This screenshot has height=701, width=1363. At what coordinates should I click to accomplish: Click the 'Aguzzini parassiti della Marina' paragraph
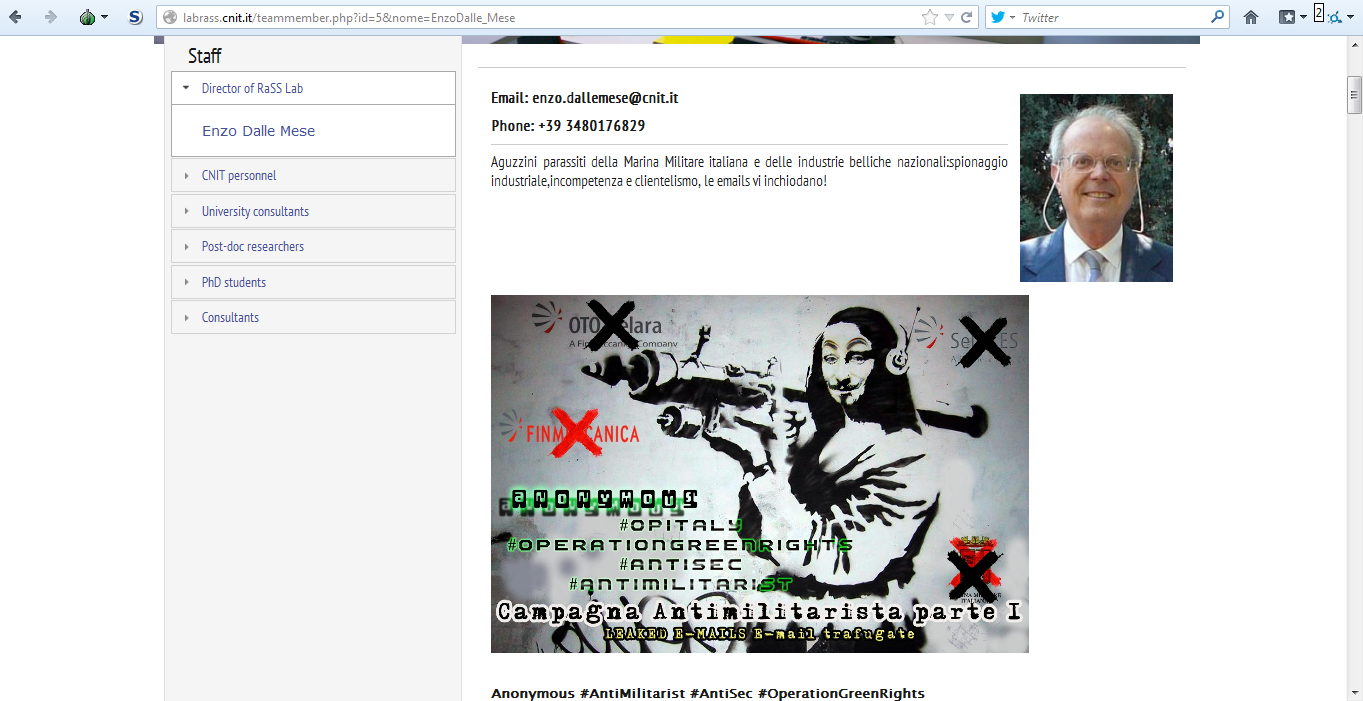pos(749,172)
